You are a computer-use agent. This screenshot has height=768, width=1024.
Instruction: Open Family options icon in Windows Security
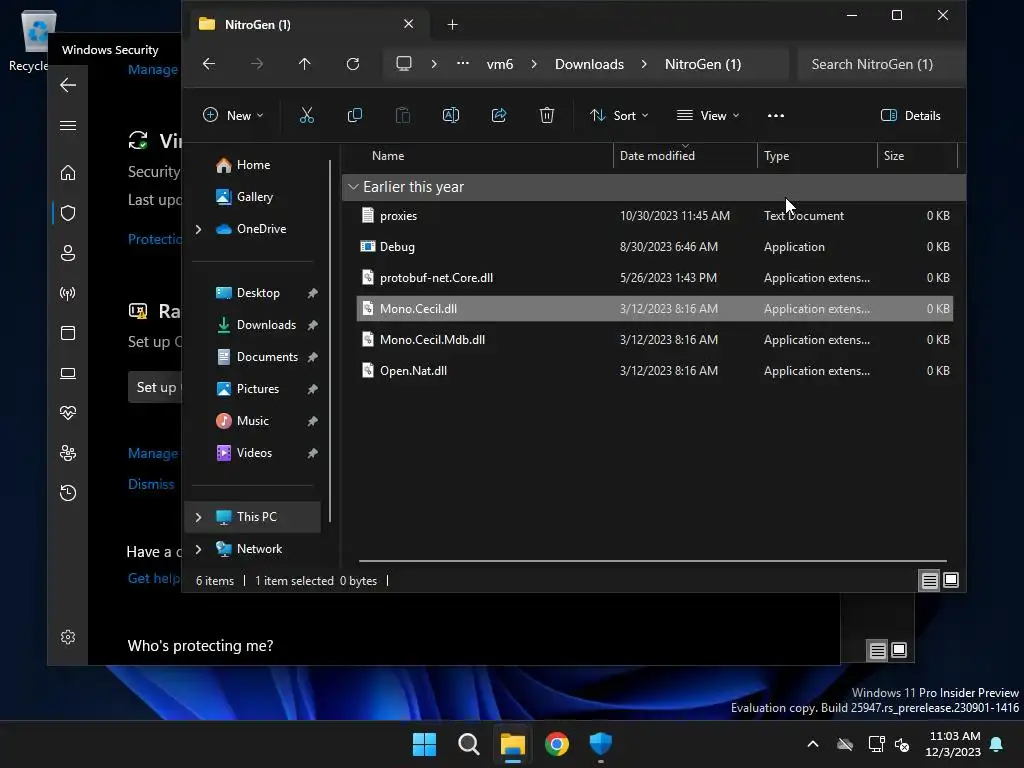[x=68, y=453]
